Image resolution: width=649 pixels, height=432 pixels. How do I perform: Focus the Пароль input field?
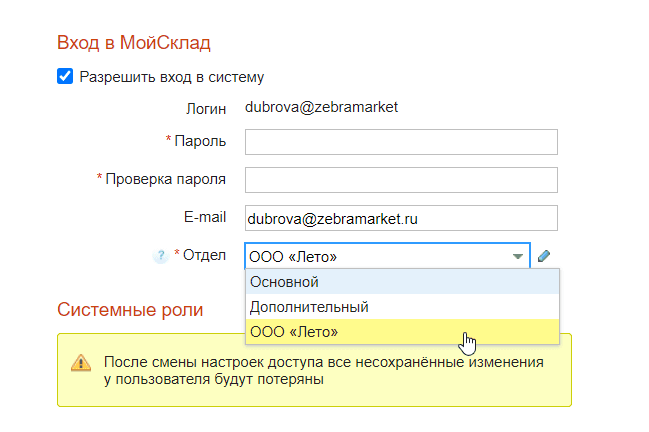400,142
